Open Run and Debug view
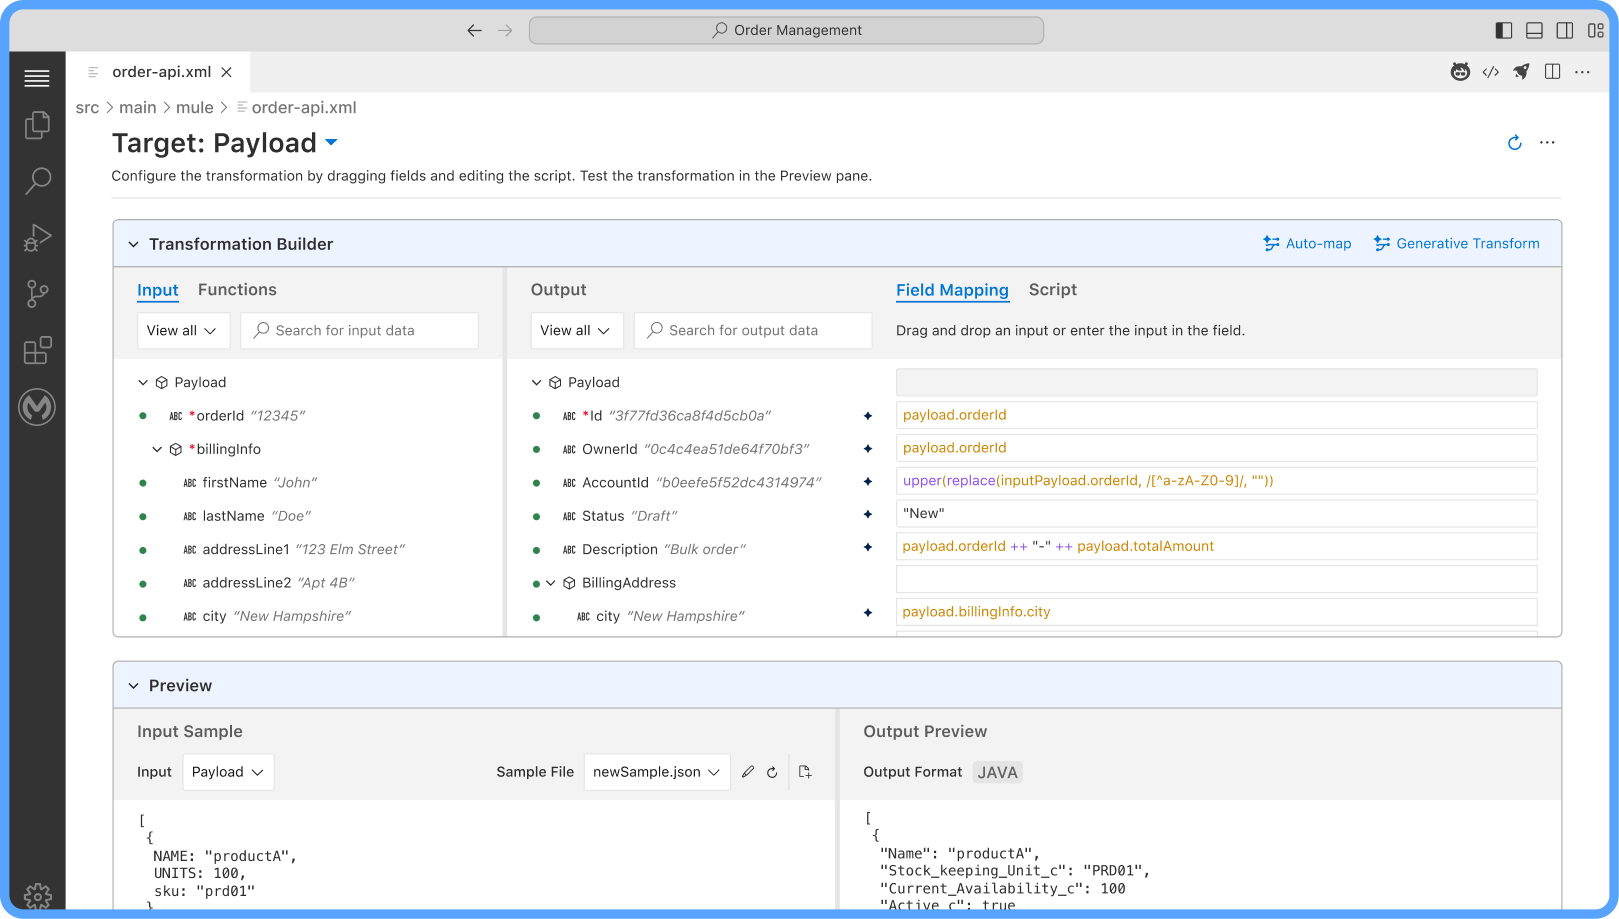This screenshot has width=1619, height=919. click(37, 238)
